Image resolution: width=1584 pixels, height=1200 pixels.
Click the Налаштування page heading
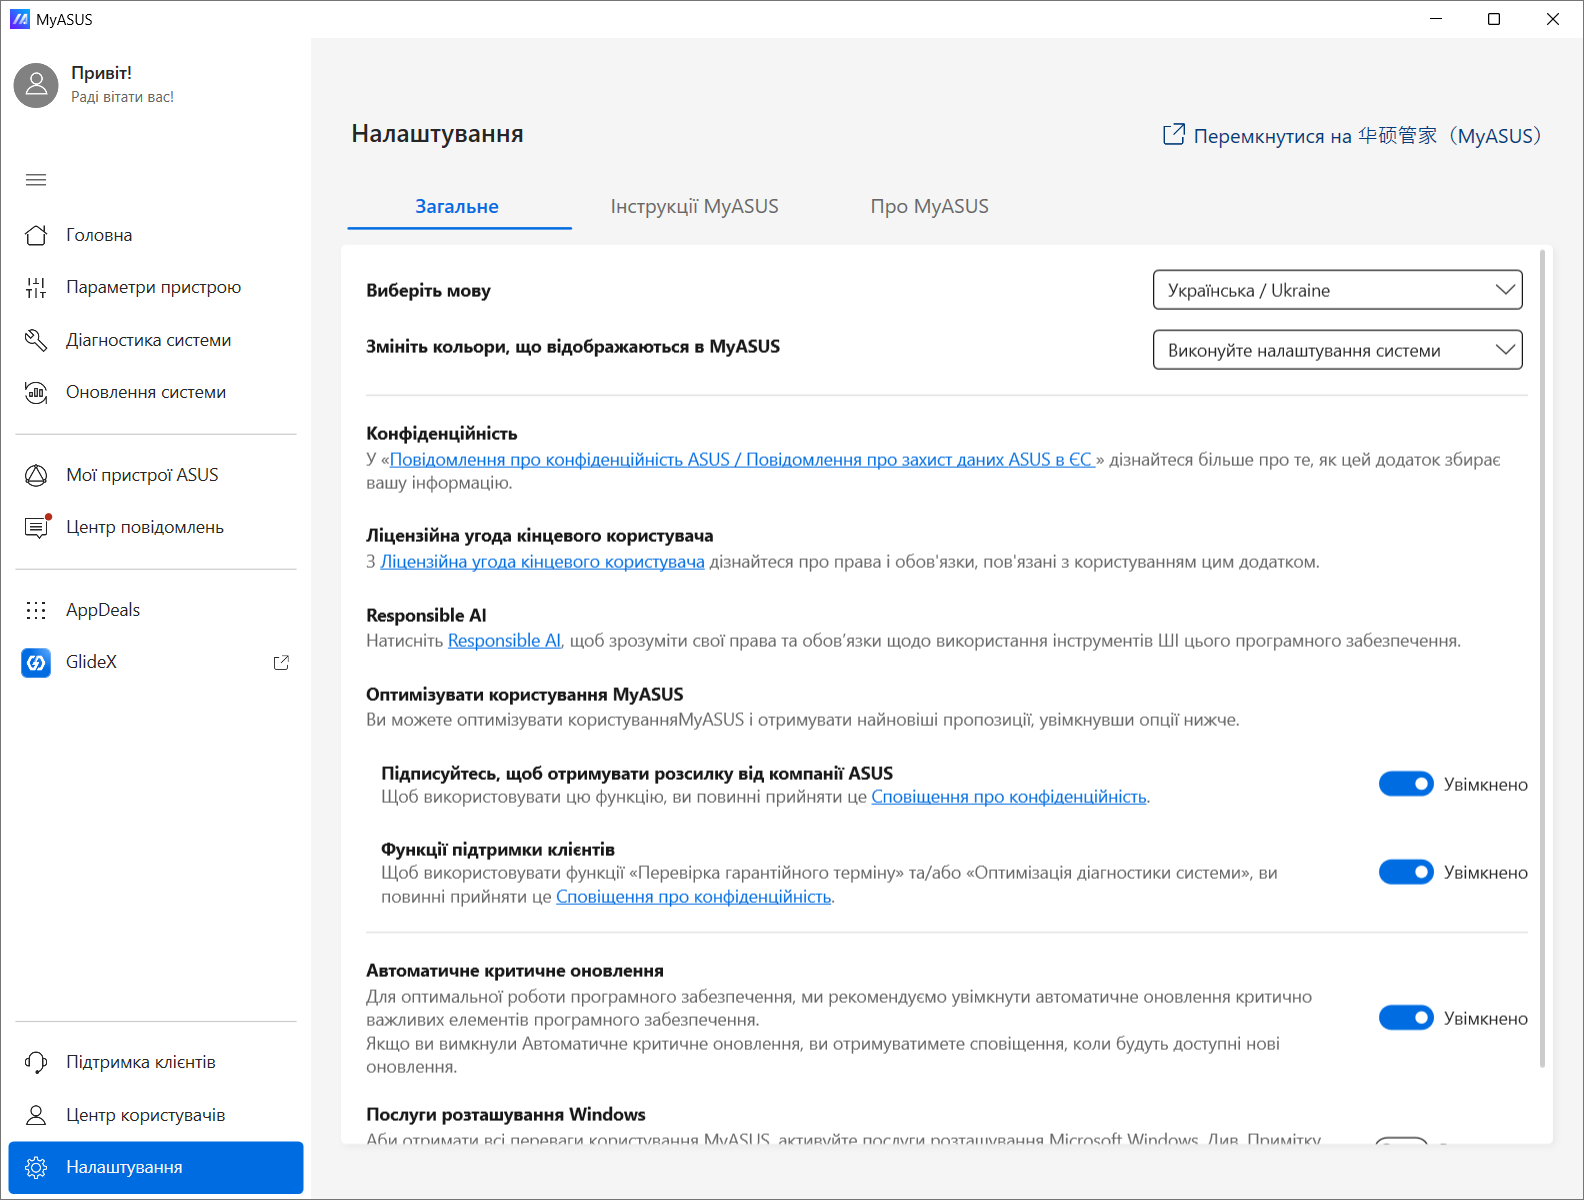pos(437,134)
